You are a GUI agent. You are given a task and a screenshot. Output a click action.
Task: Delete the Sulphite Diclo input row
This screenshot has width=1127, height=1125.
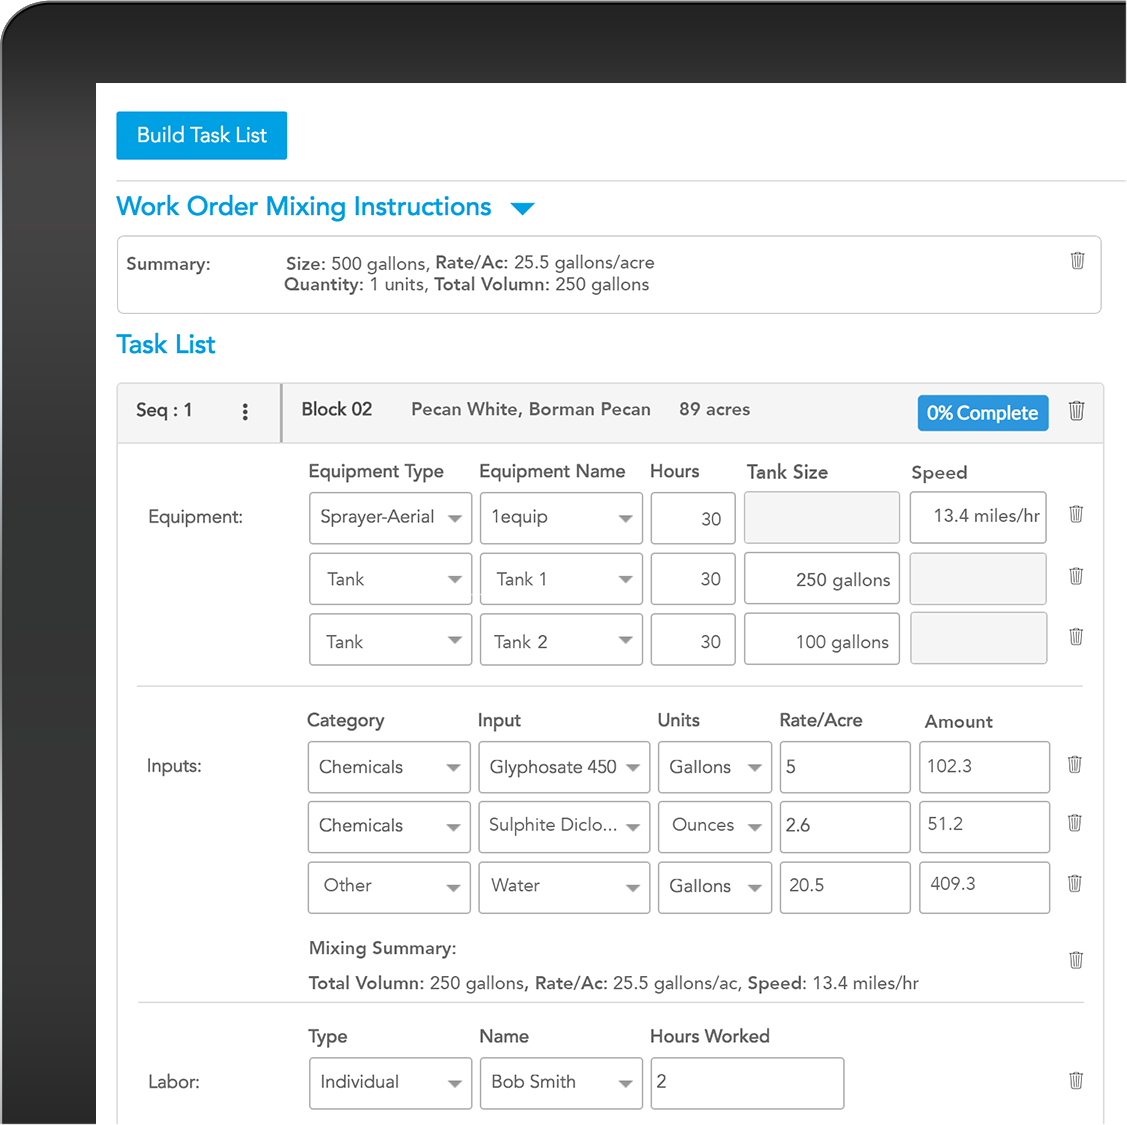[1075, 823]
